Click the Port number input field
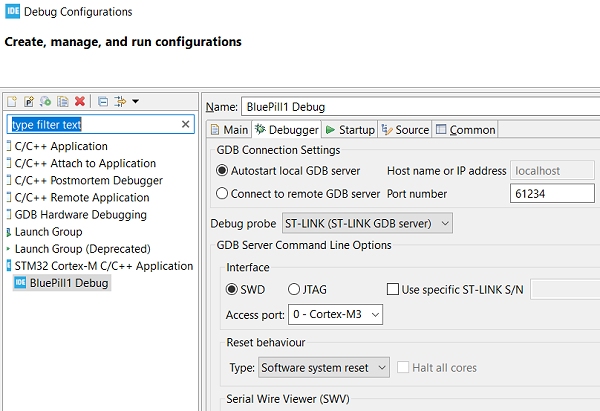The width and height of the screenshot is (600, 411). (x=552, y=194)
